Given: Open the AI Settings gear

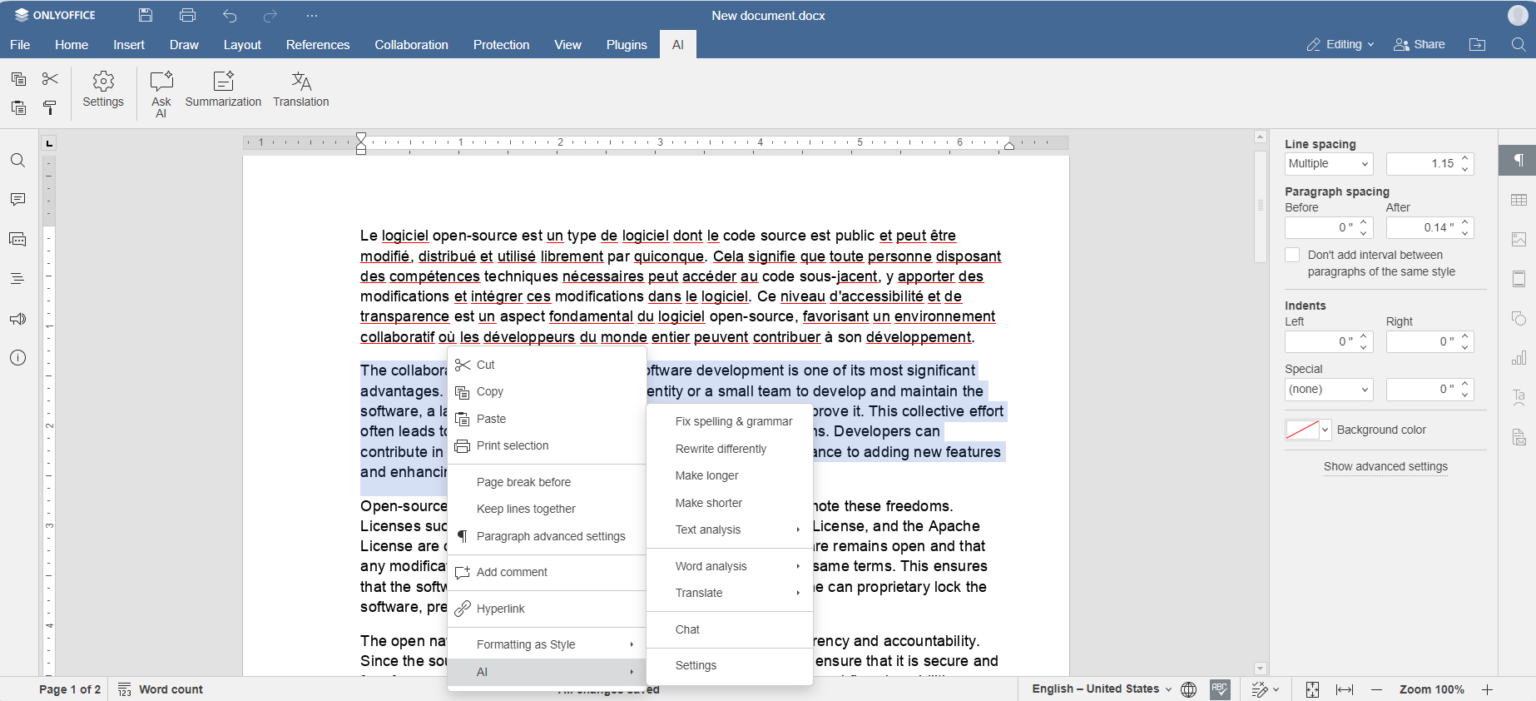Looking at the screenshot, I should click(x=103, y=91).
